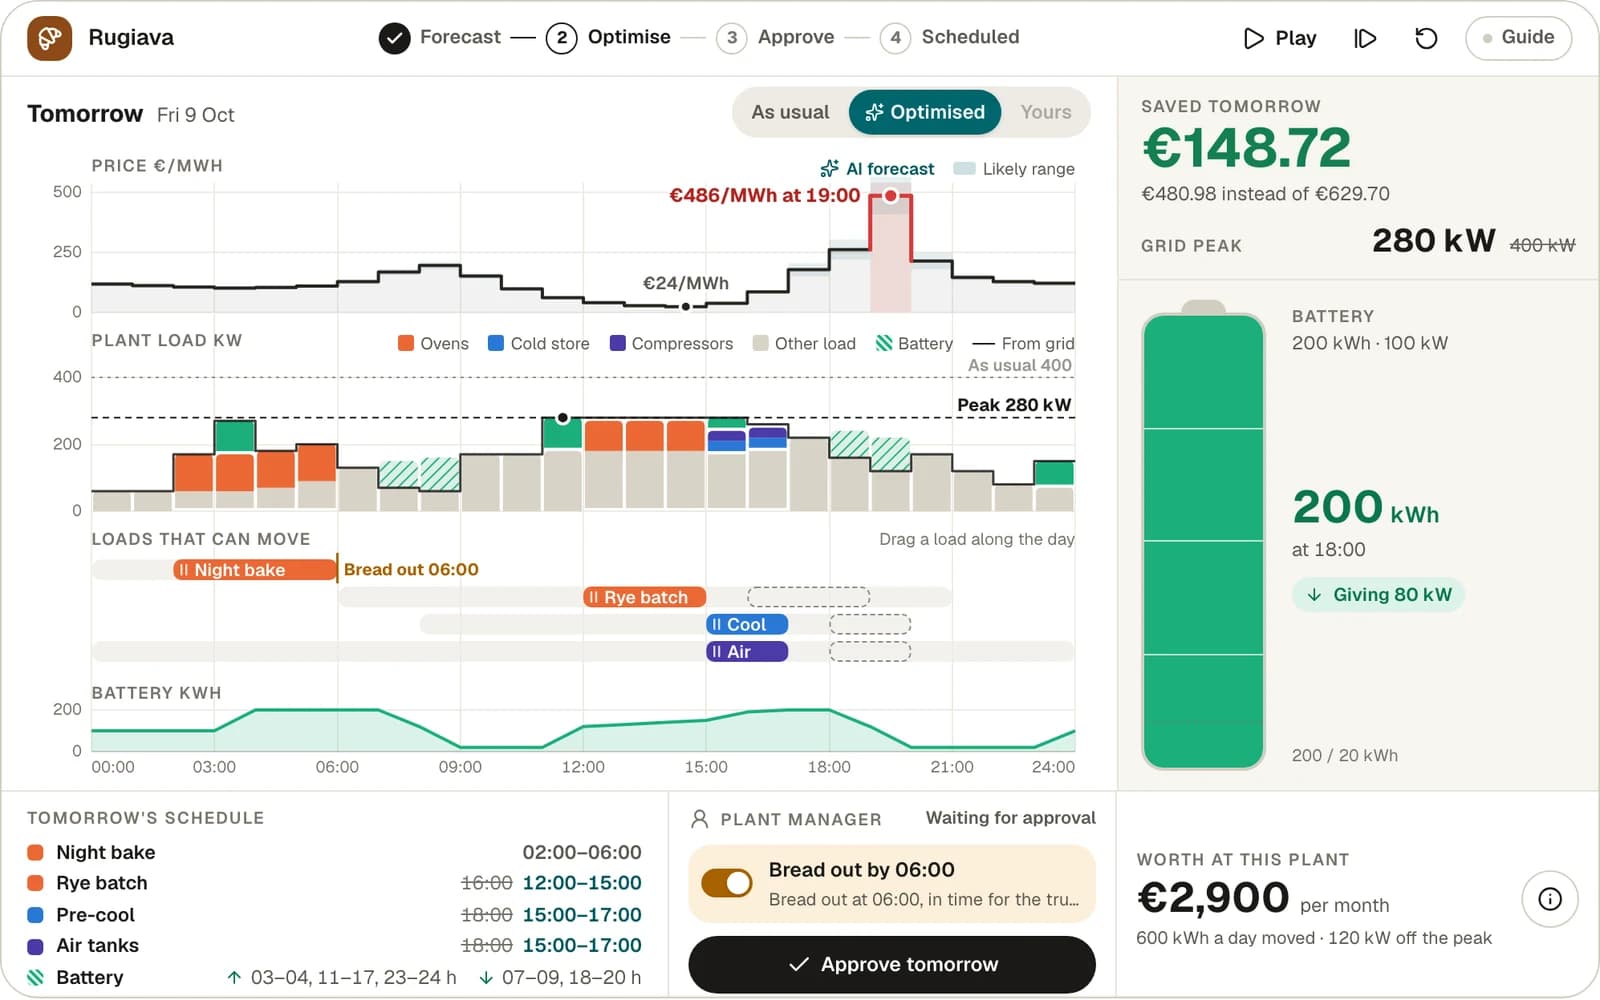The image size is (1600, 1000).
Task: Click the €486/MWh price peak marker
Action: (890, 196)
